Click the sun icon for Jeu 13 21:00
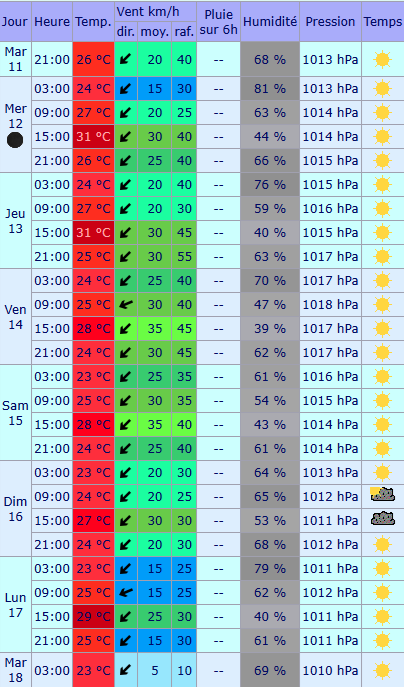This screenshot has width=404, height=687. click(x=382, y=257)
